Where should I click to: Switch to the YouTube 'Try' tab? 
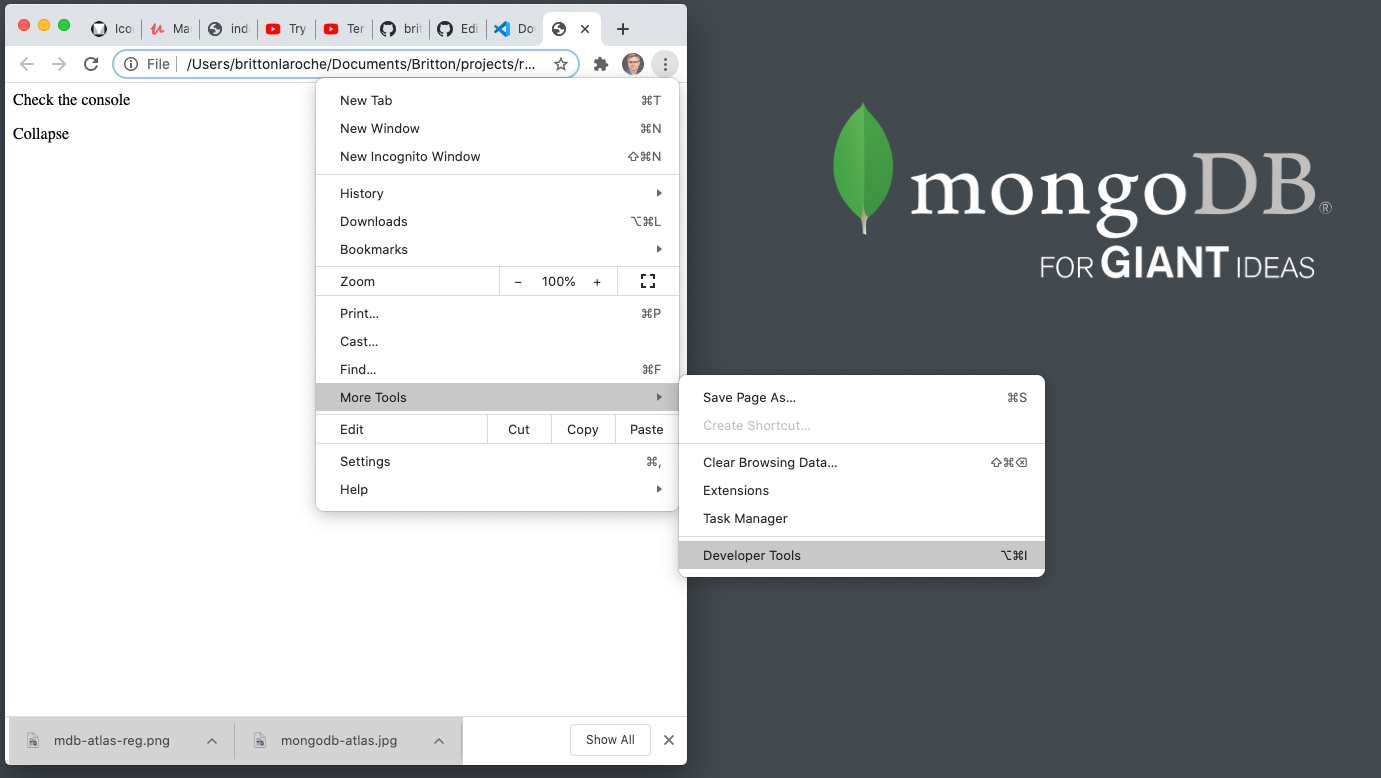click(286, 29)
